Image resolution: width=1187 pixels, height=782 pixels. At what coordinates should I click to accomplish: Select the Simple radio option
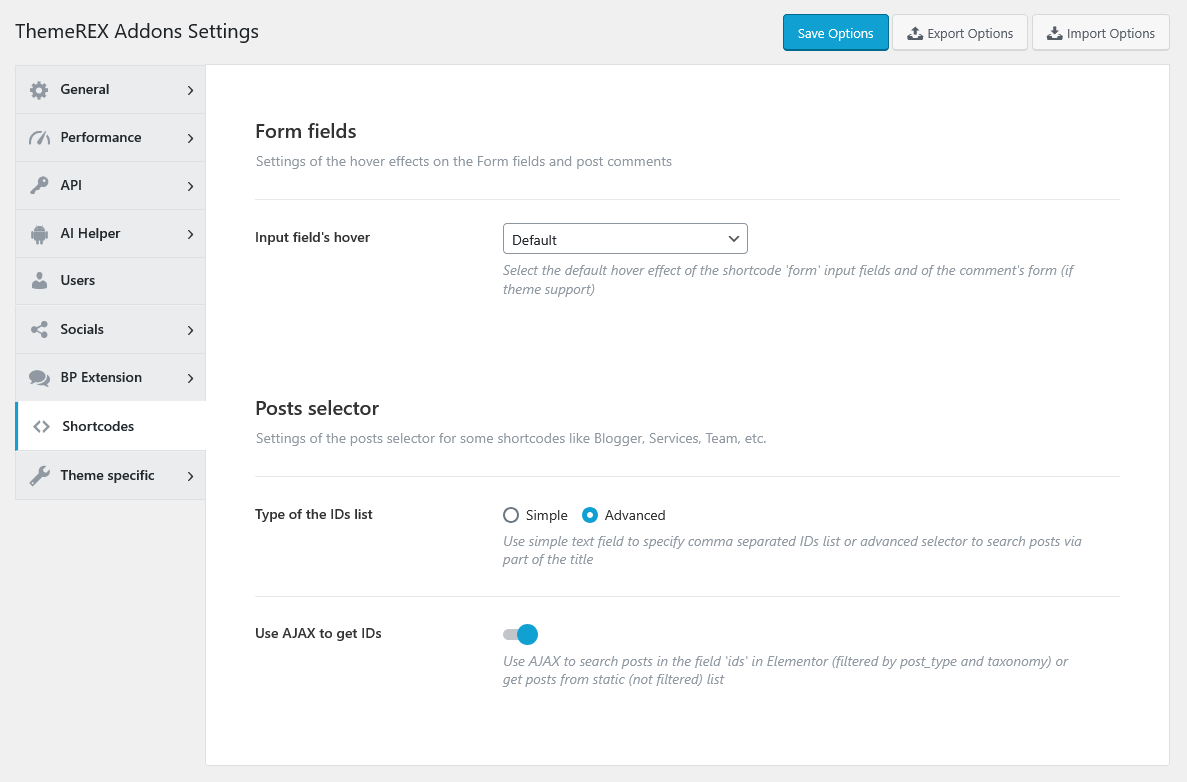point(511,516)
